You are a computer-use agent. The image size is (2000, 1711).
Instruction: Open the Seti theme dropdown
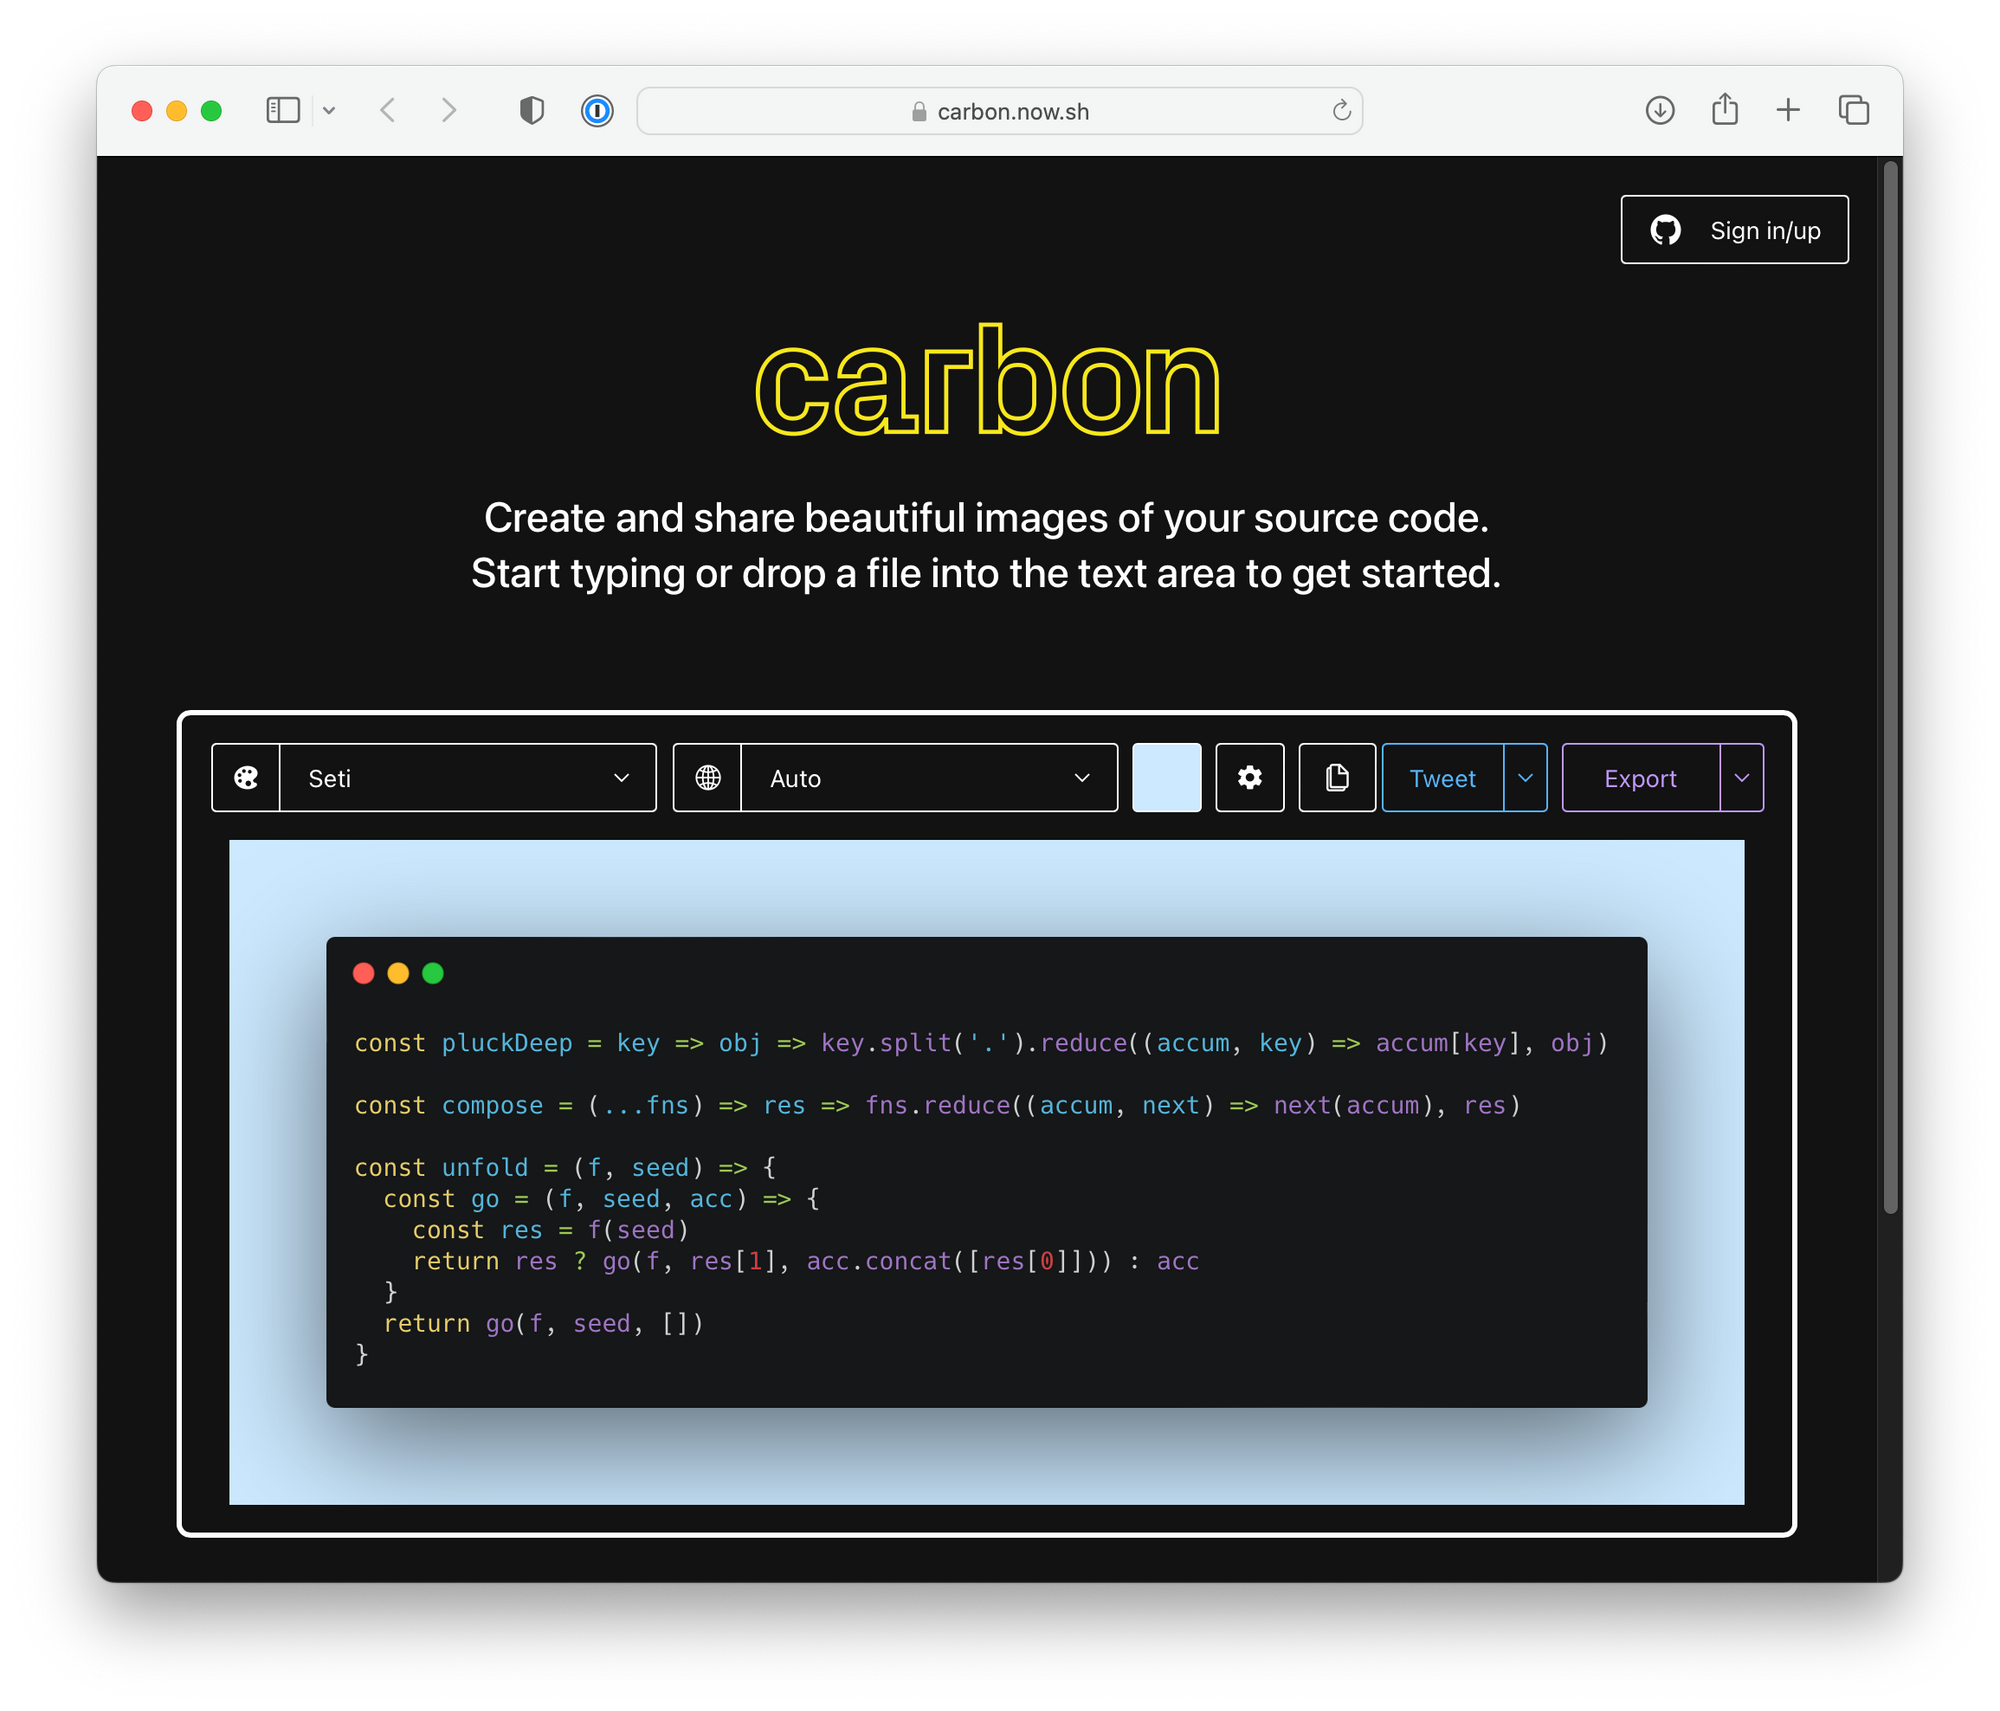point(468,778)
